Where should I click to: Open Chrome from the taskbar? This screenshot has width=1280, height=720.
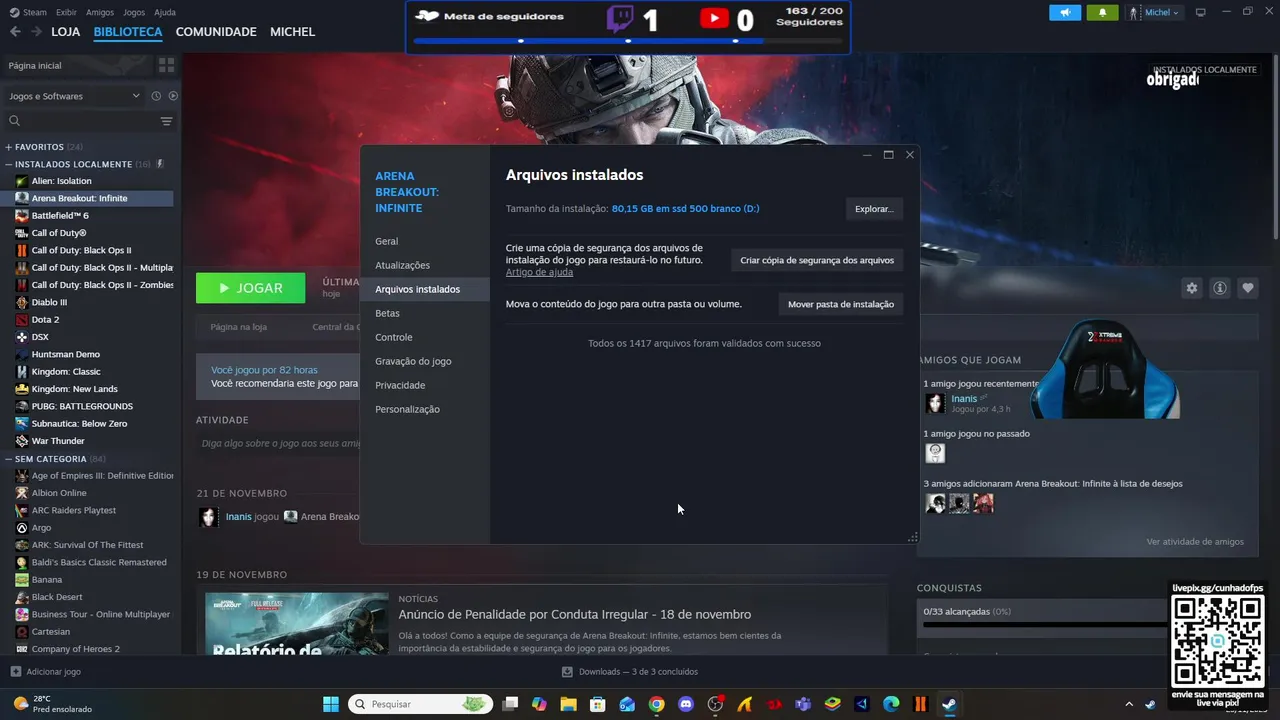pos(656,704)
